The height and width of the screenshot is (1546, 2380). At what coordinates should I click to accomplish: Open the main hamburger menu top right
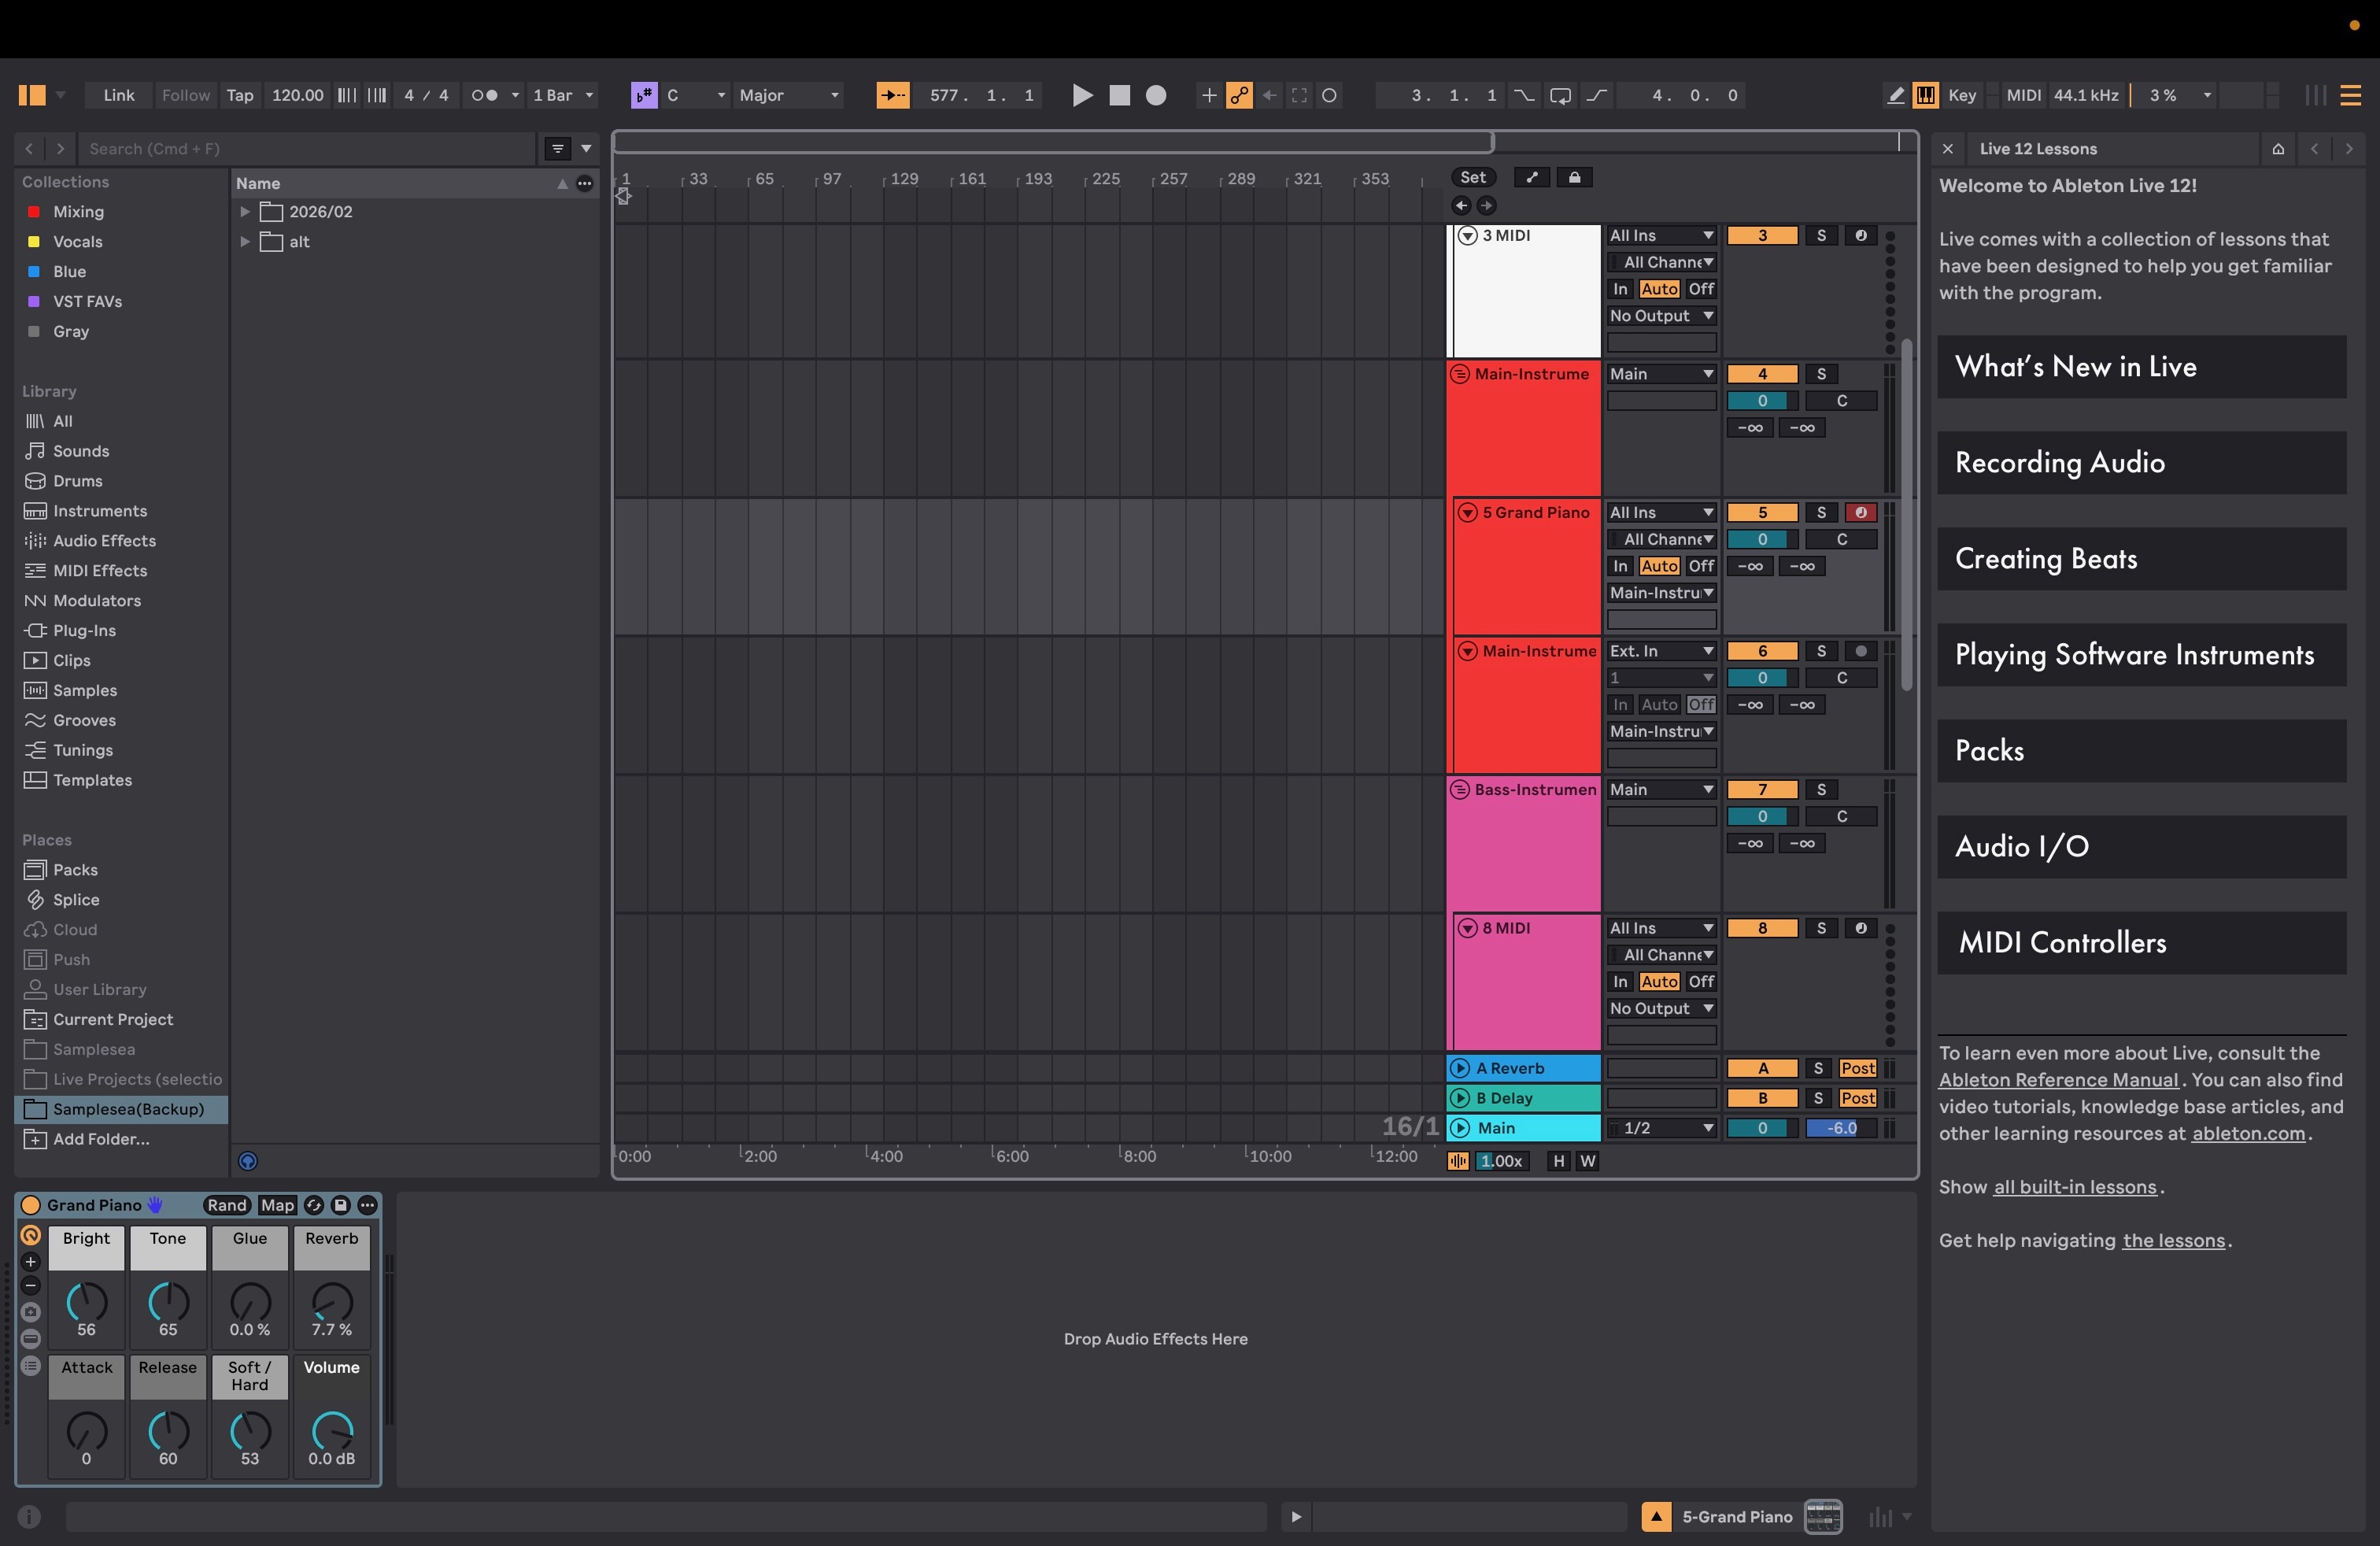point(2350,95)
